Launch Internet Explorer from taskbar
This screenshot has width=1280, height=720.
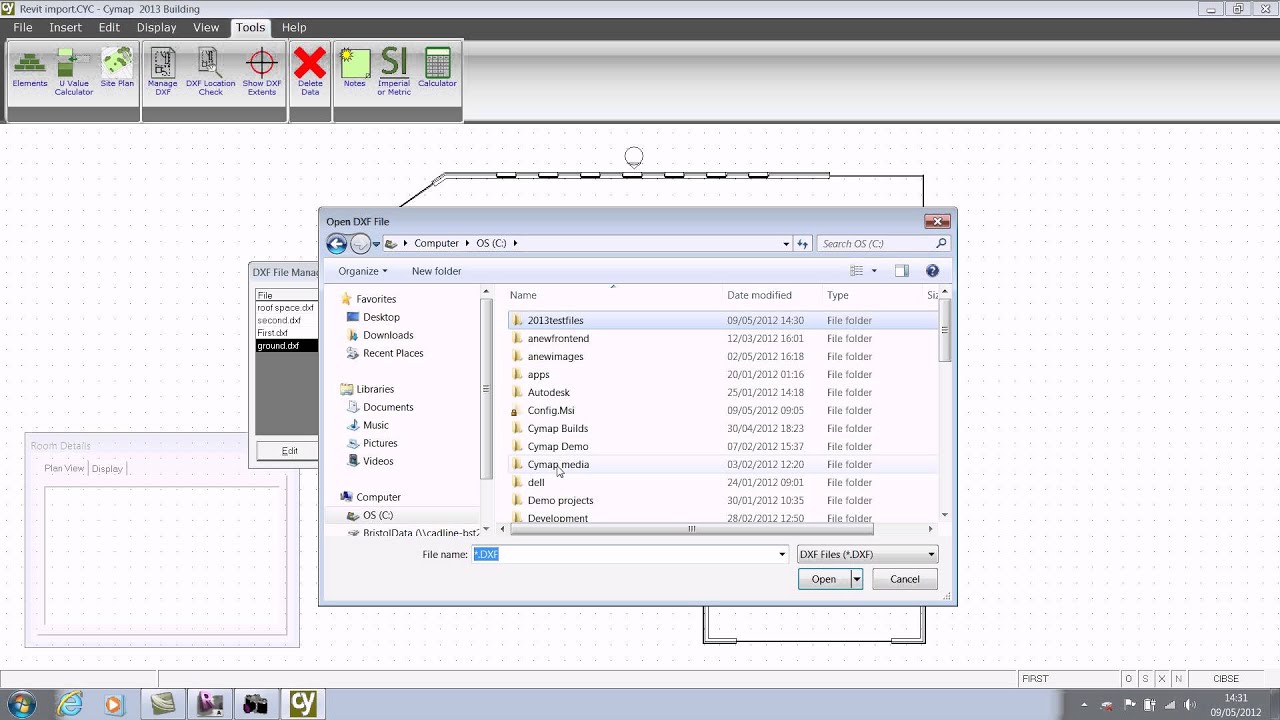coord(70,704)
